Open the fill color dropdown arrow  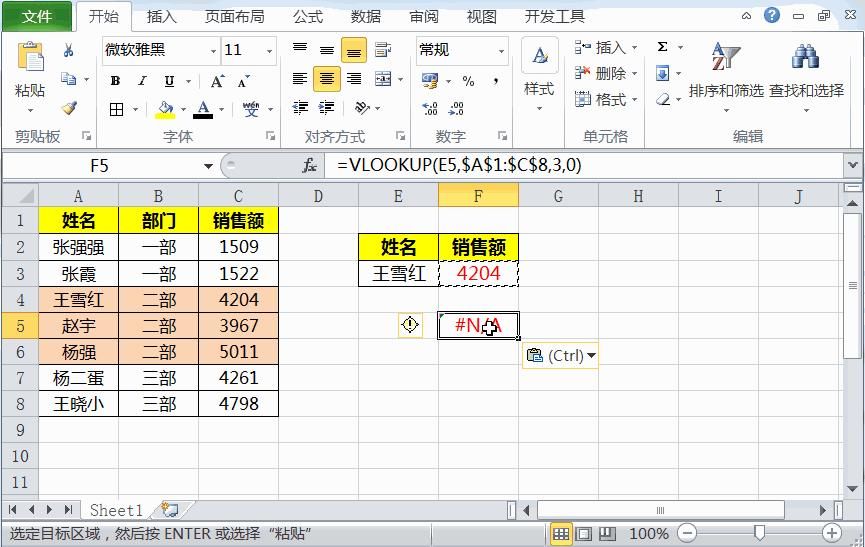pos(183,109)
